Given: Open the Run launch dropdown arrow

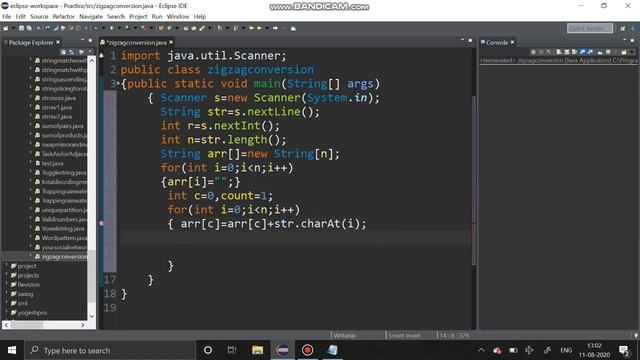Looking at the screenshot, I should tap(120, 28).
